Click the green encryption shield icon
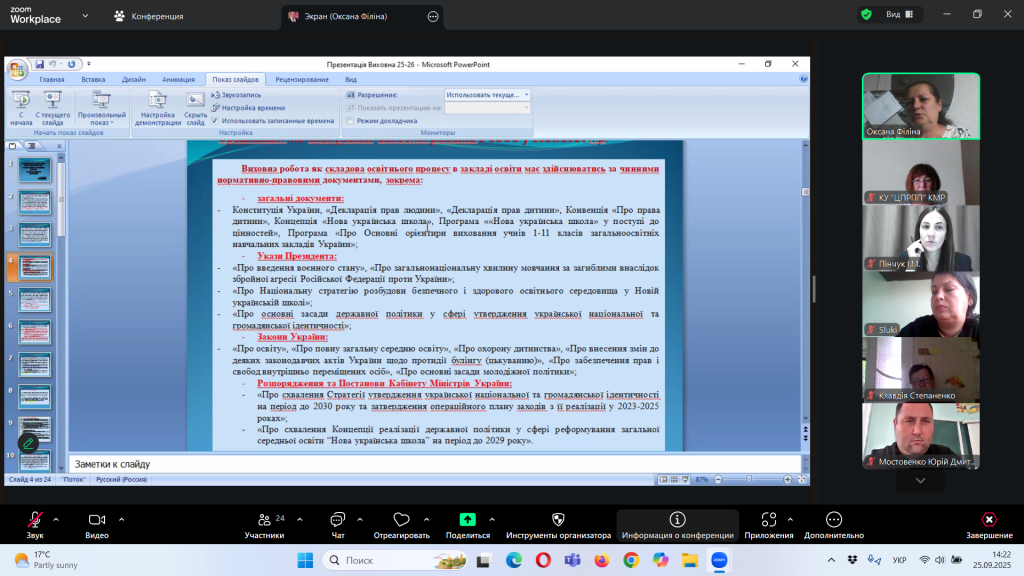 [x=866, y=14]
